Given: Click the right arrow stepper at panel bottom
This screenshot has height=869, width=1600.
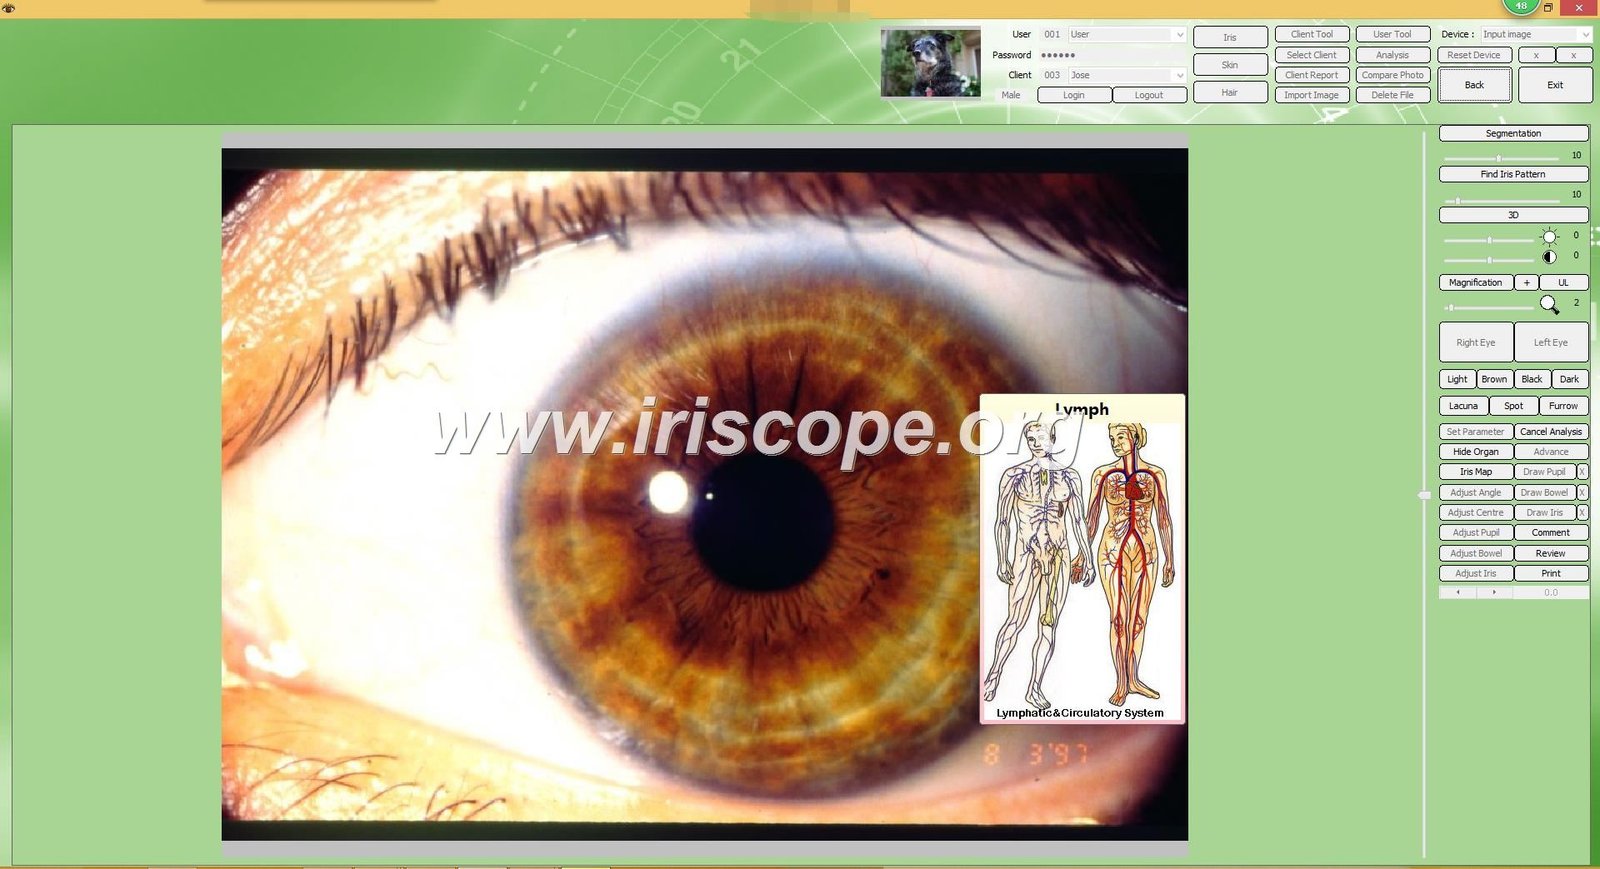Looking at the screenshot, I should [x=1494, y=592].
